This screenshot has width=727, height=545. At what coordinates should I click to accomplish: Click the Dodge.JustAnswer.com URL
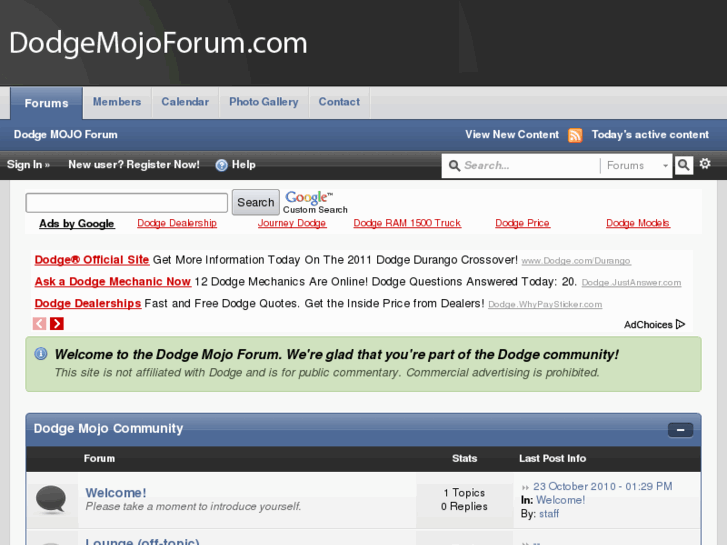tap(631, 282)
